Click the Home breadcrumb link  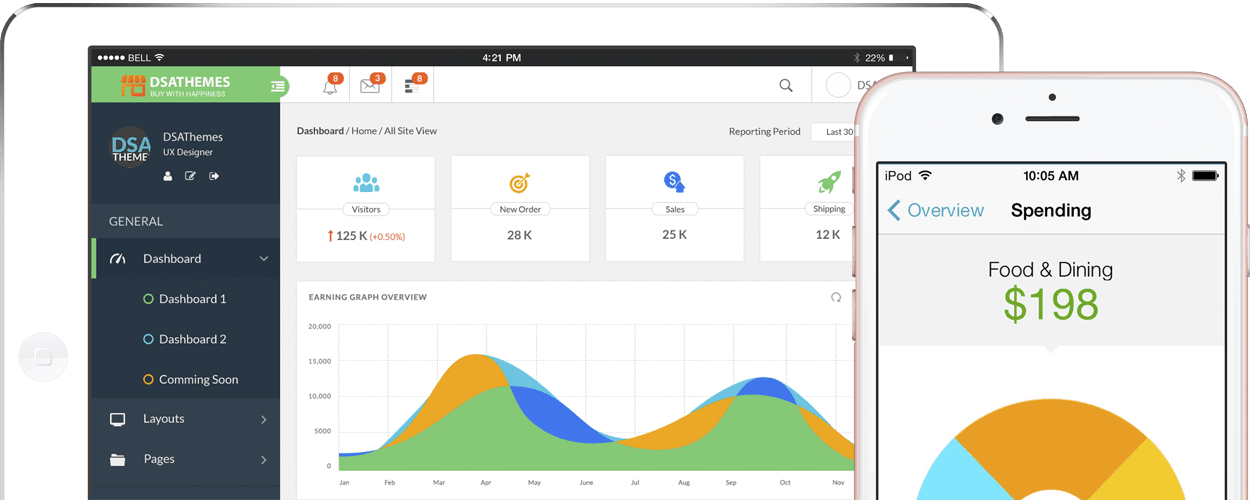pyautogui.click(x=364, y=131)
